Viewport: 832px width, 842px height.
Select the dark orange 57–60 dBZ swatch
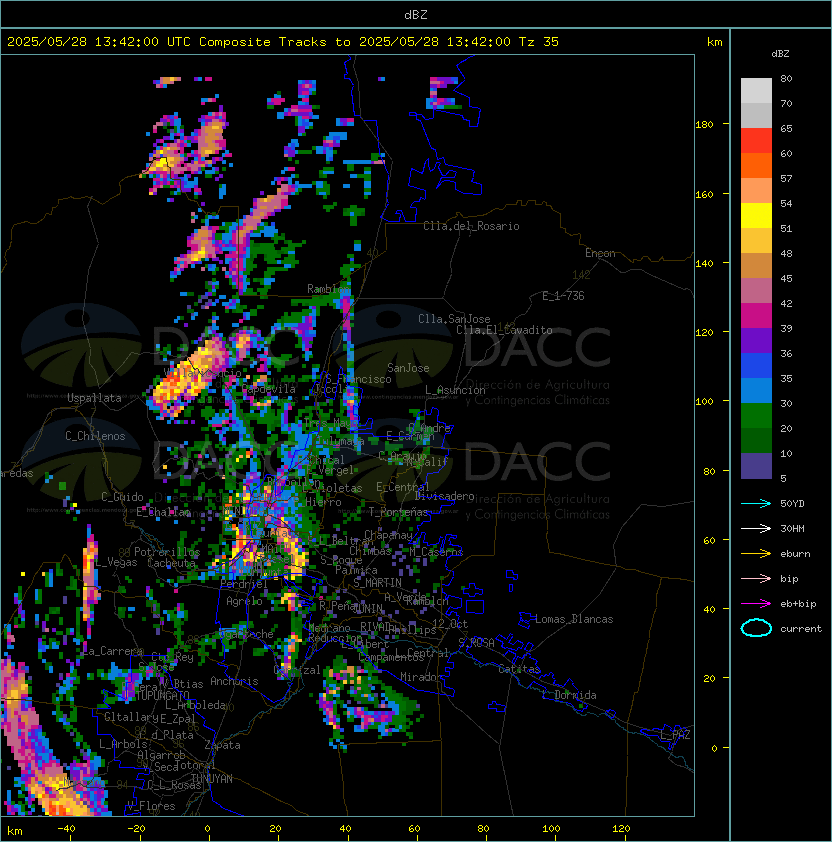[x=756, y=166]
